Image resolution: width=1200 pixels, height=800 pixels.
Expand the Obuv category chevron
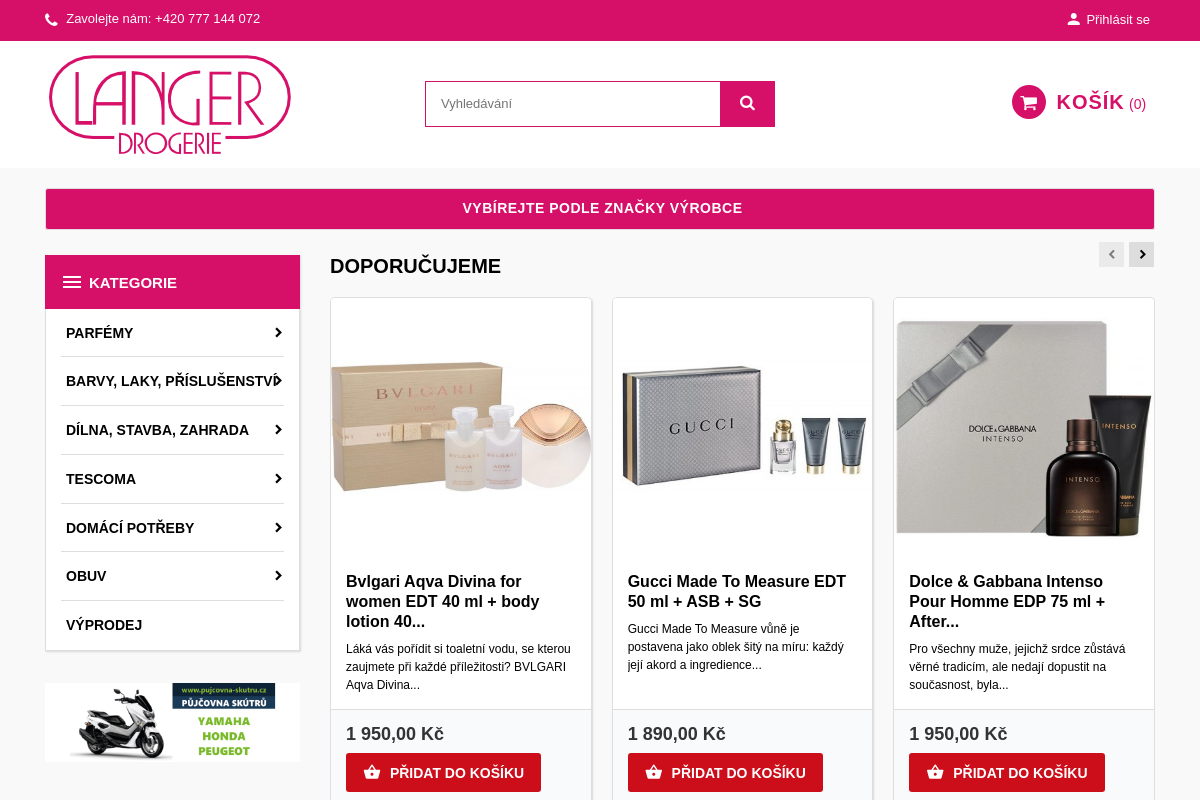click(x=278, y=576)
